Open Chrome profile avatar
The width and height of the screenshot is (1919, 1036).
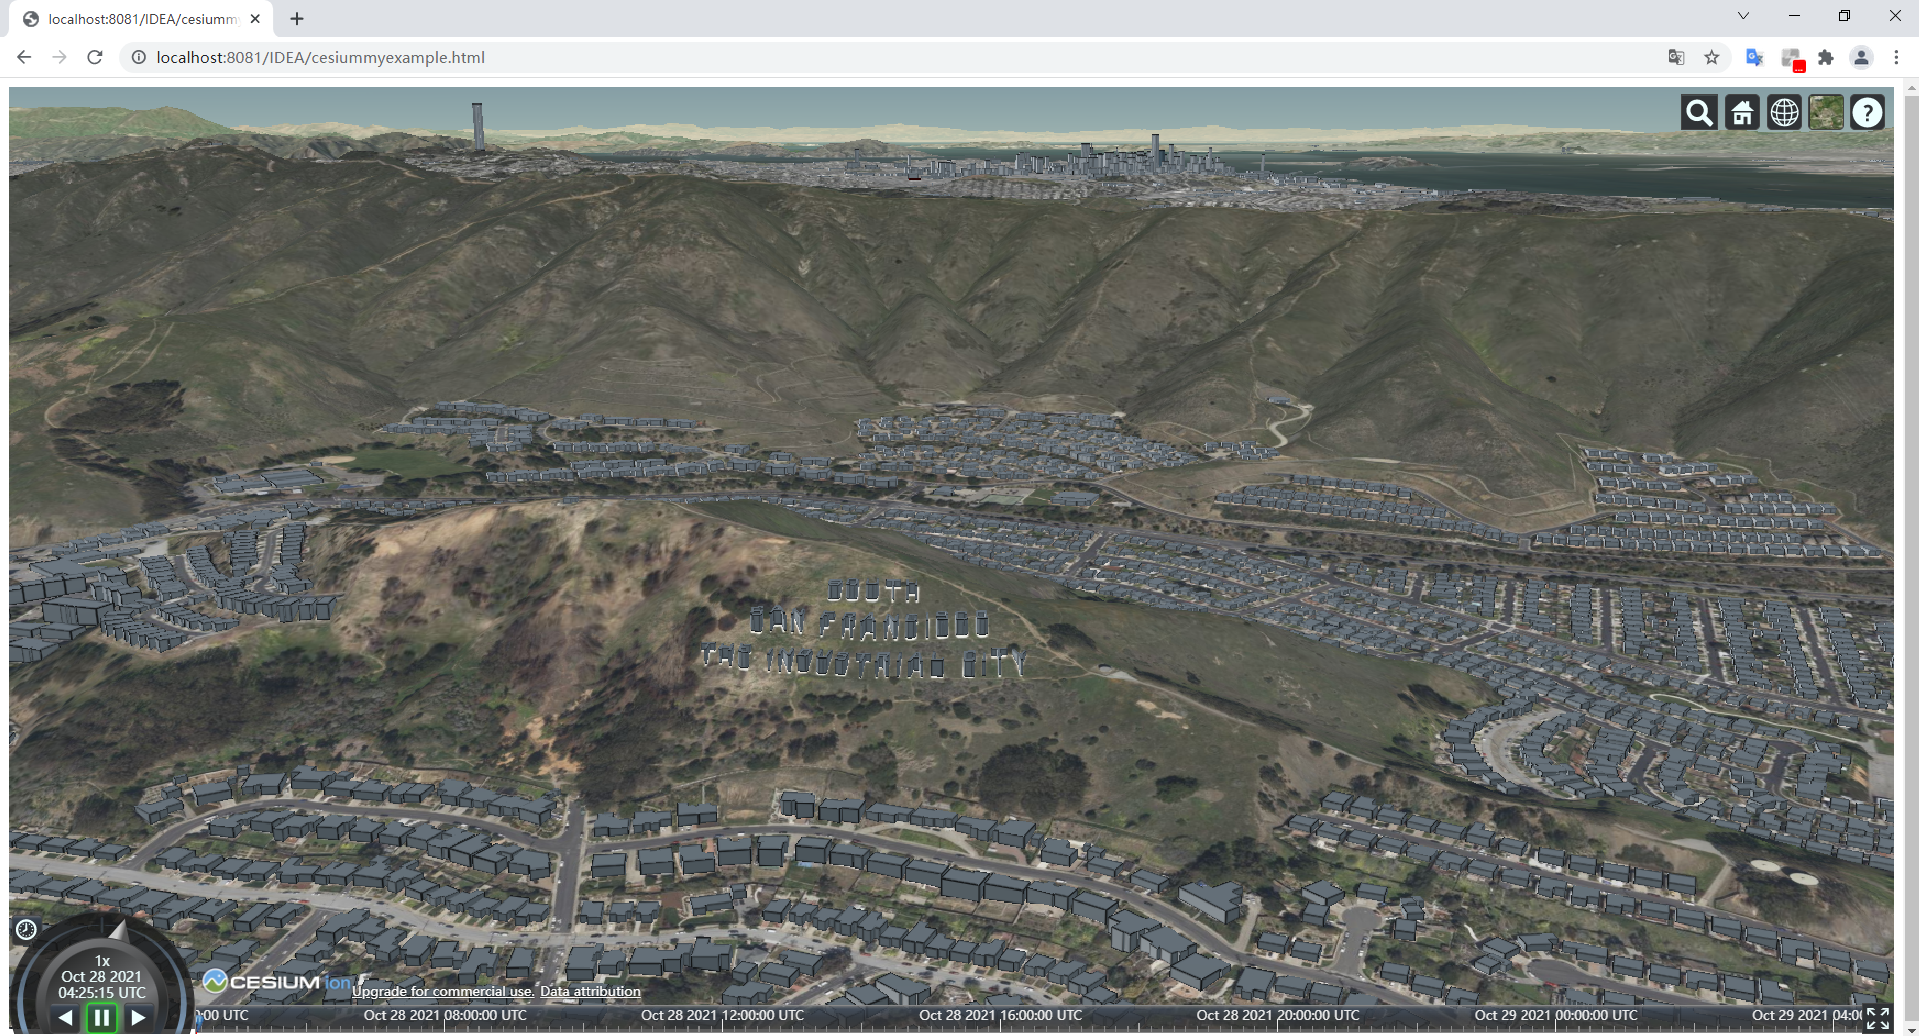[1861, 57]
